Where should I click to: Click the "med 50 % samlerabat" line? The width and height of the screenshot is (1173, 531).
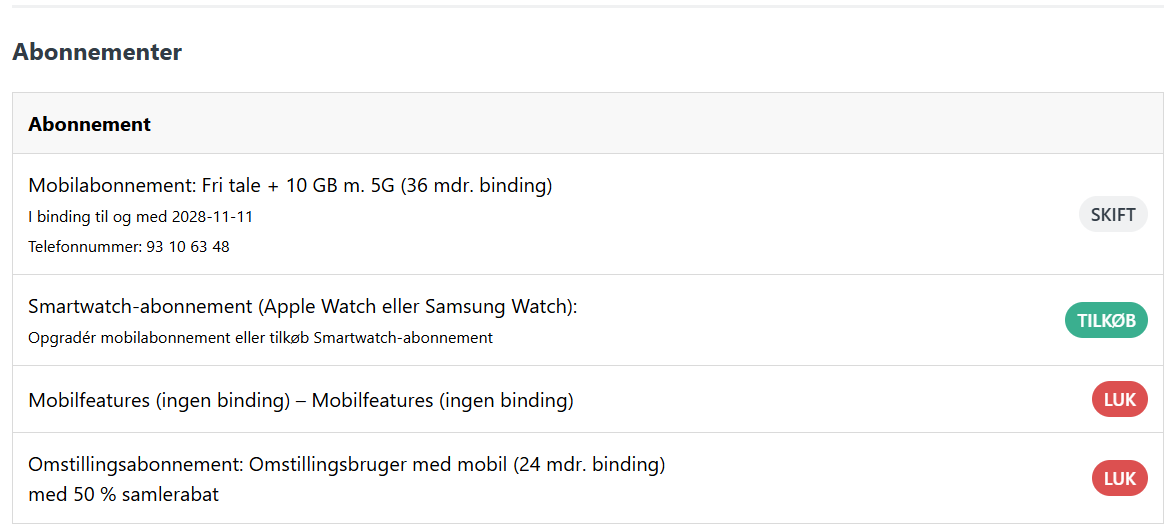click(123, 494)
